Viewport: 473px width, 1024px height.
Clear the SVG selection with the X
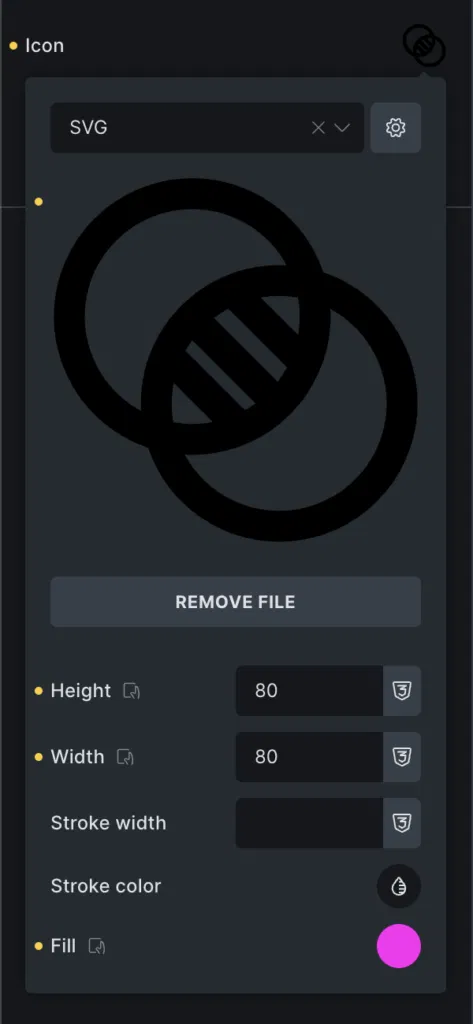click(318, 128)
